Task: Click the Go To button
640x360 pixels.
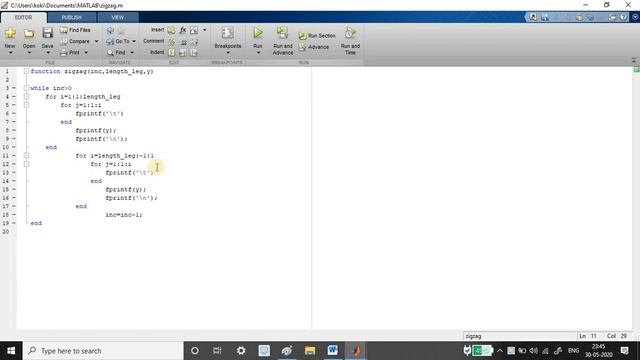Action: [118, 41]
